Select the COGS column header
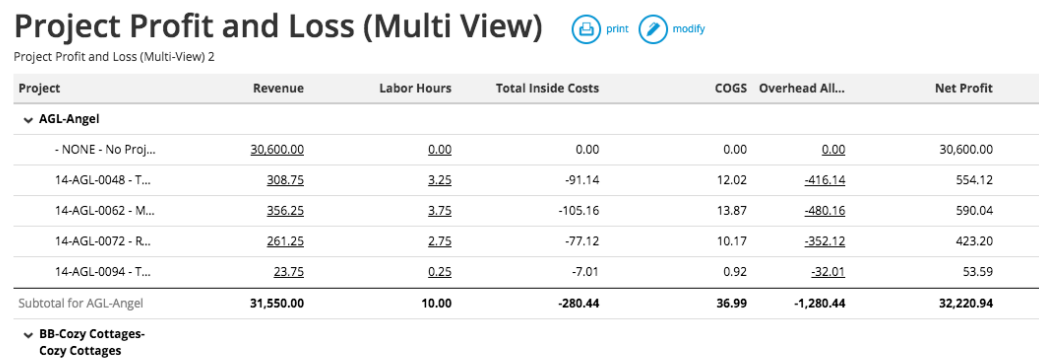The height and width of the screenshot is (362, 1039). 732,88
